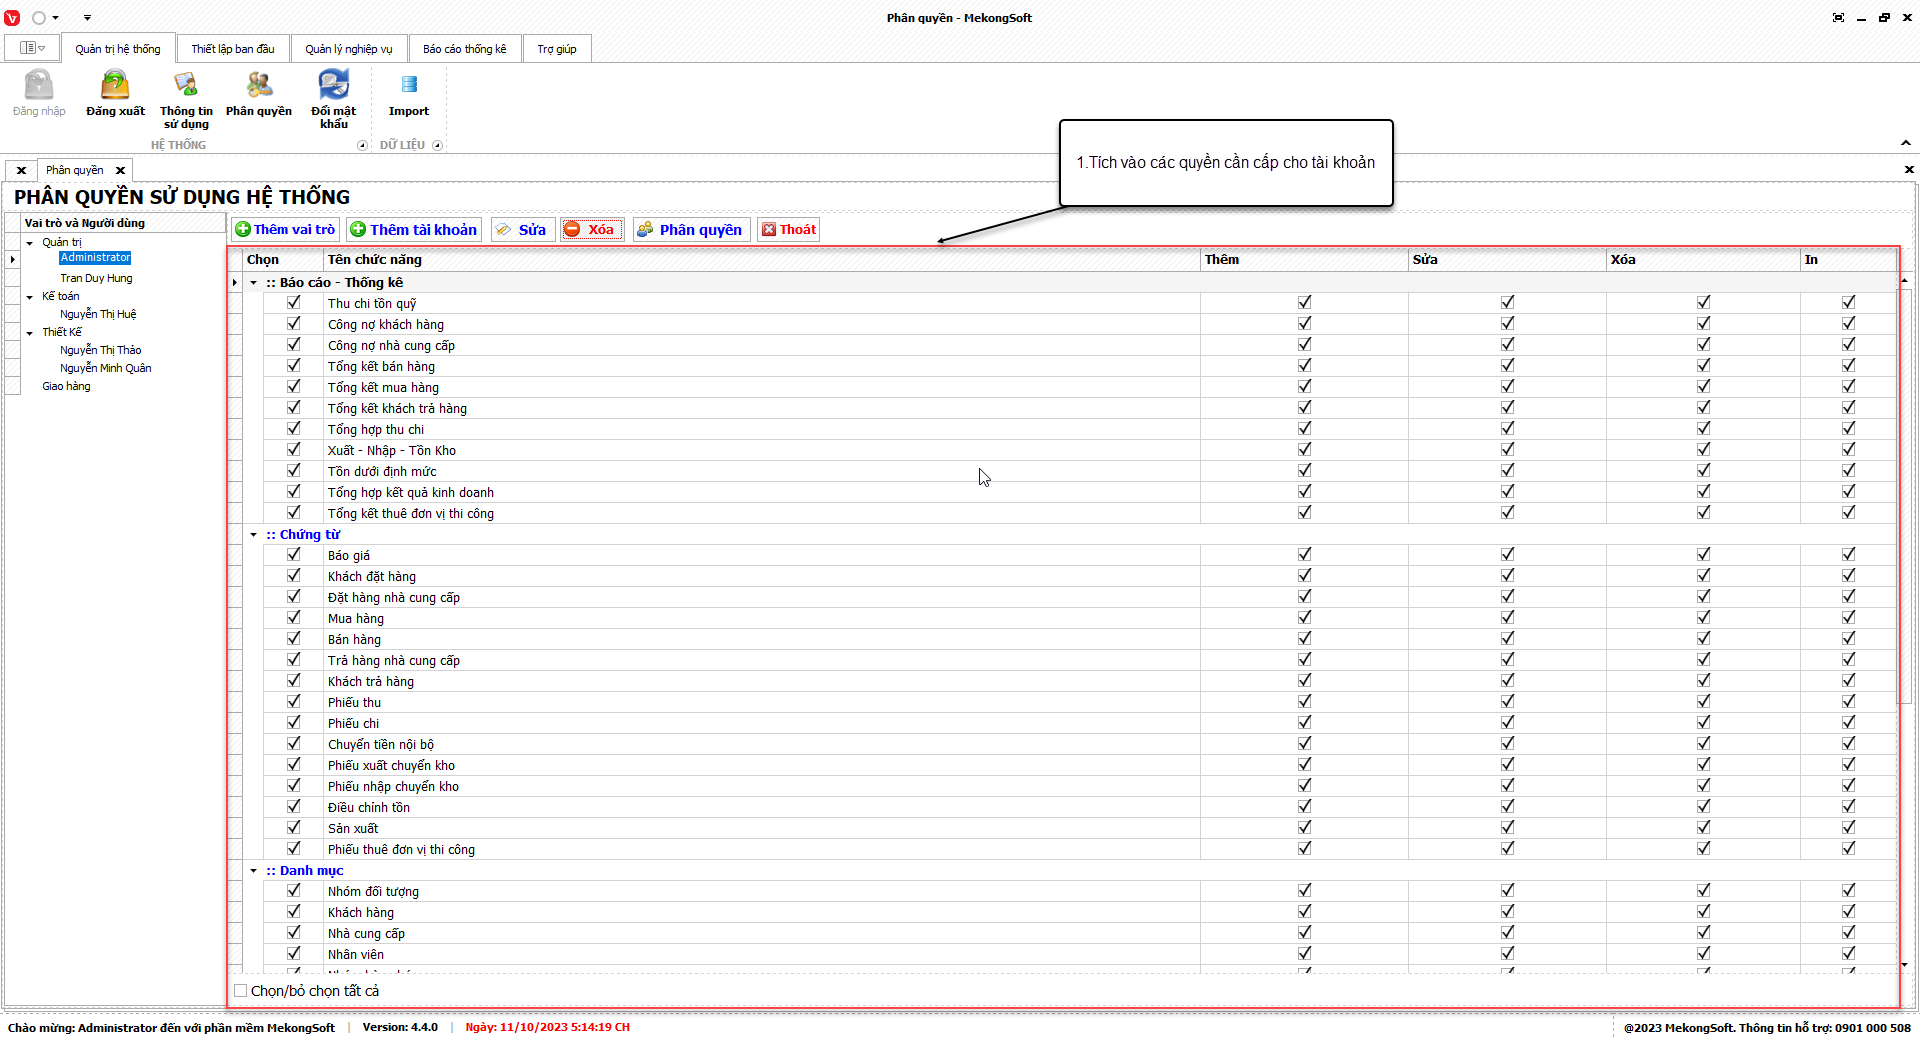The height and width of the screenshot is (1039, 1920).
Task: Click the Thêm column header
Action: click(x=1304, y=260)
